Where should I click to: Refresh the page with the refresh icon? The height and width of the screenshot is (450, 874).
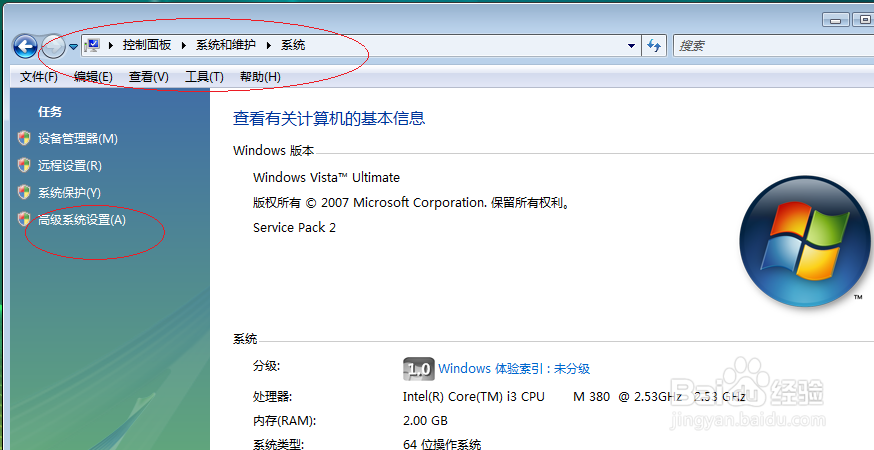coord(654,46)
